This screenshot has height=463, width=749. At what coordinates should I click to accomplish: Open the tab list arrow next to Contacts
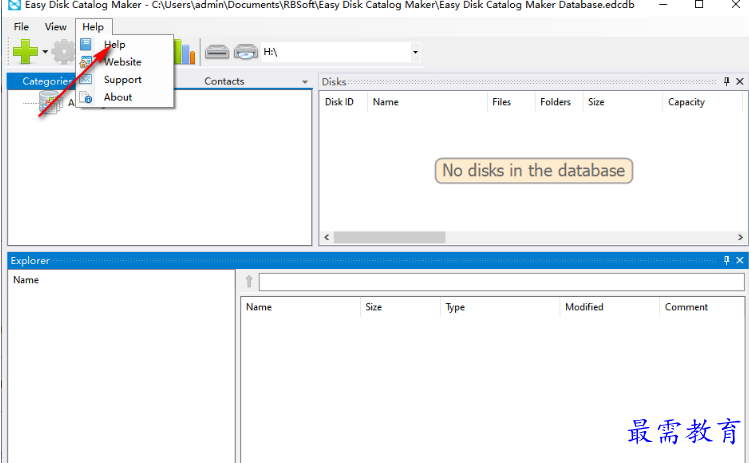tap(305, 82)
